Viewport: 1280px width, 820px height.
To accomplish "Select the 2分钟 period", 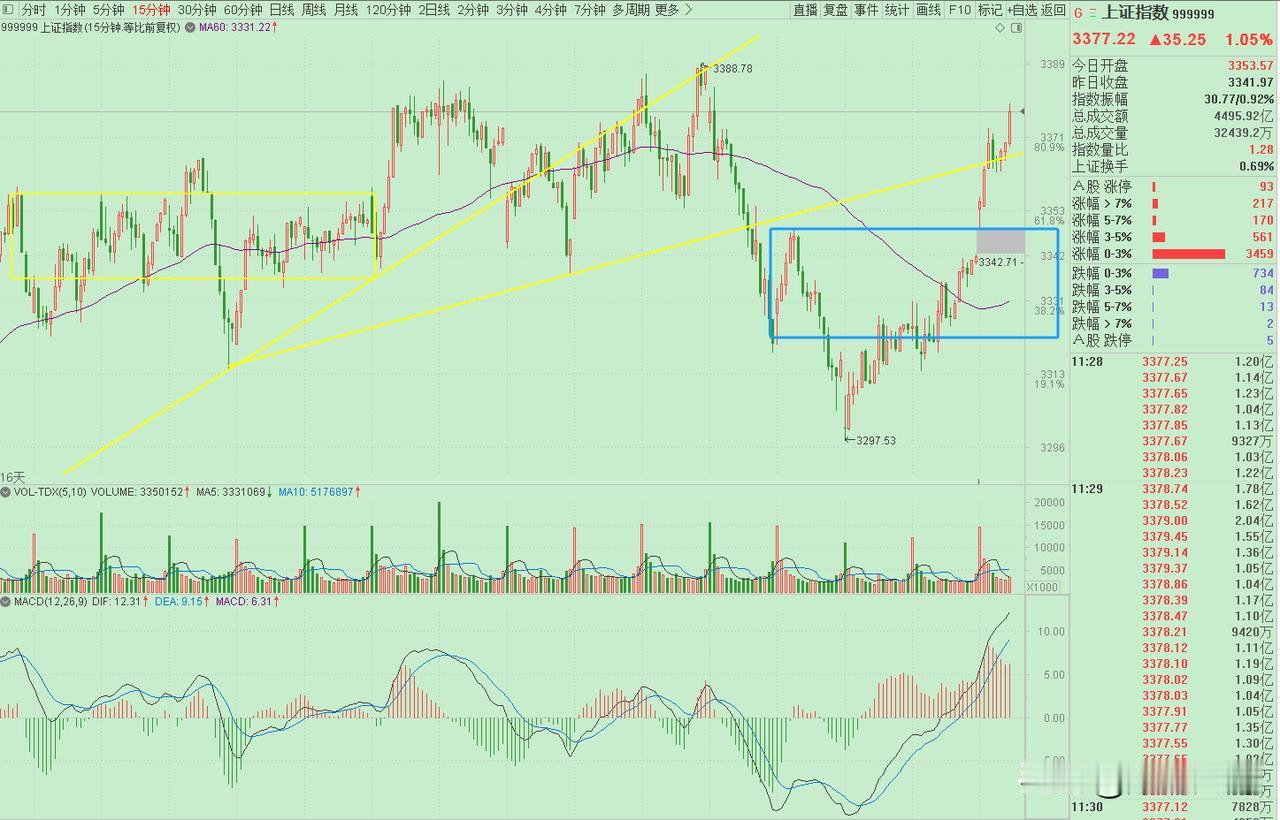I will 473,10.
